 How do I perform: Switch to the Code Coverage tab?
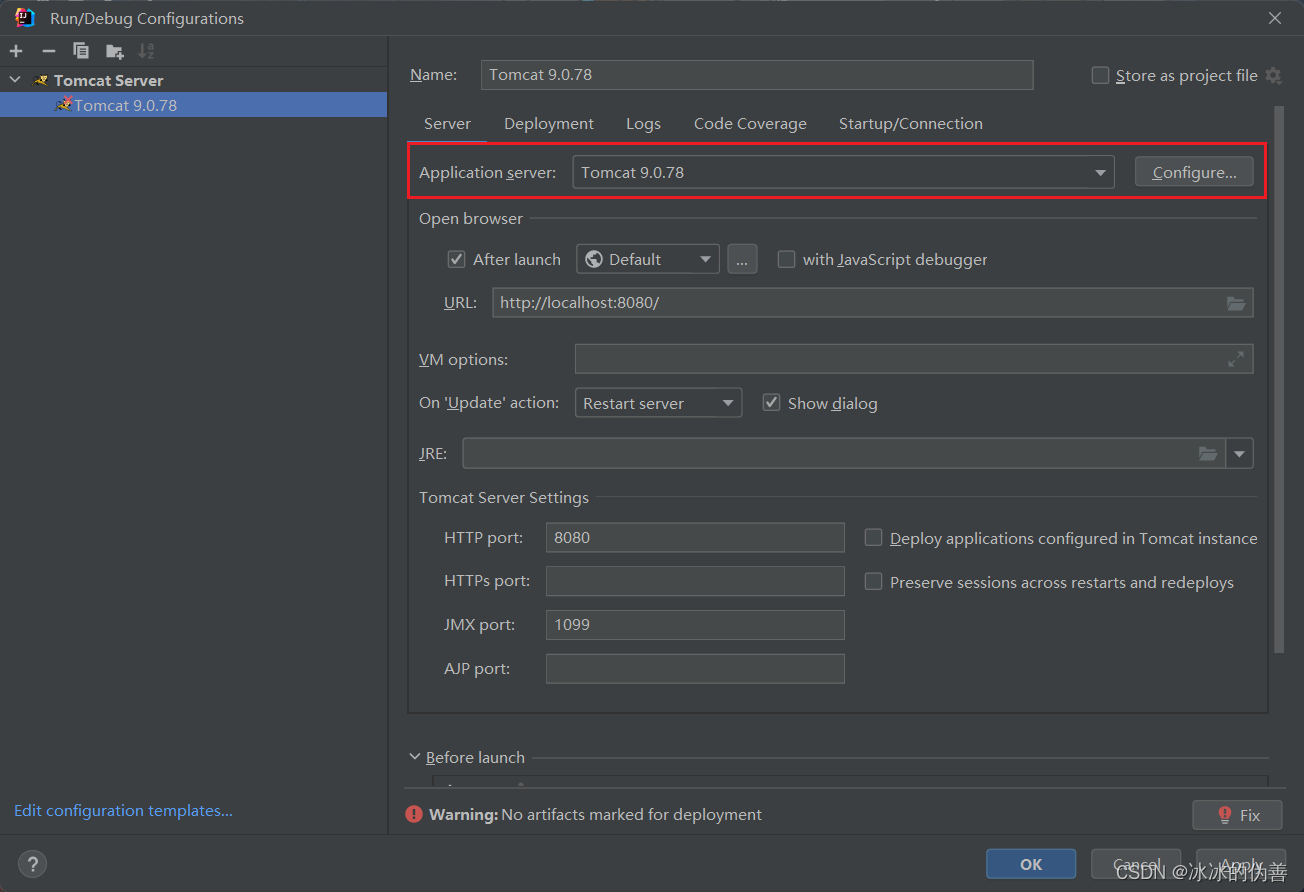750,124
